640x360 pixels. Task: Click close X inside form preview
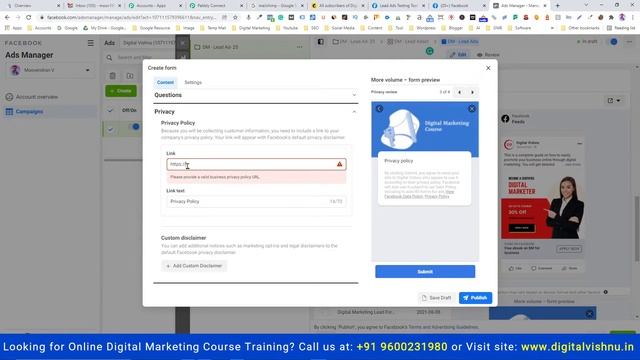click(x=472, y=109)
